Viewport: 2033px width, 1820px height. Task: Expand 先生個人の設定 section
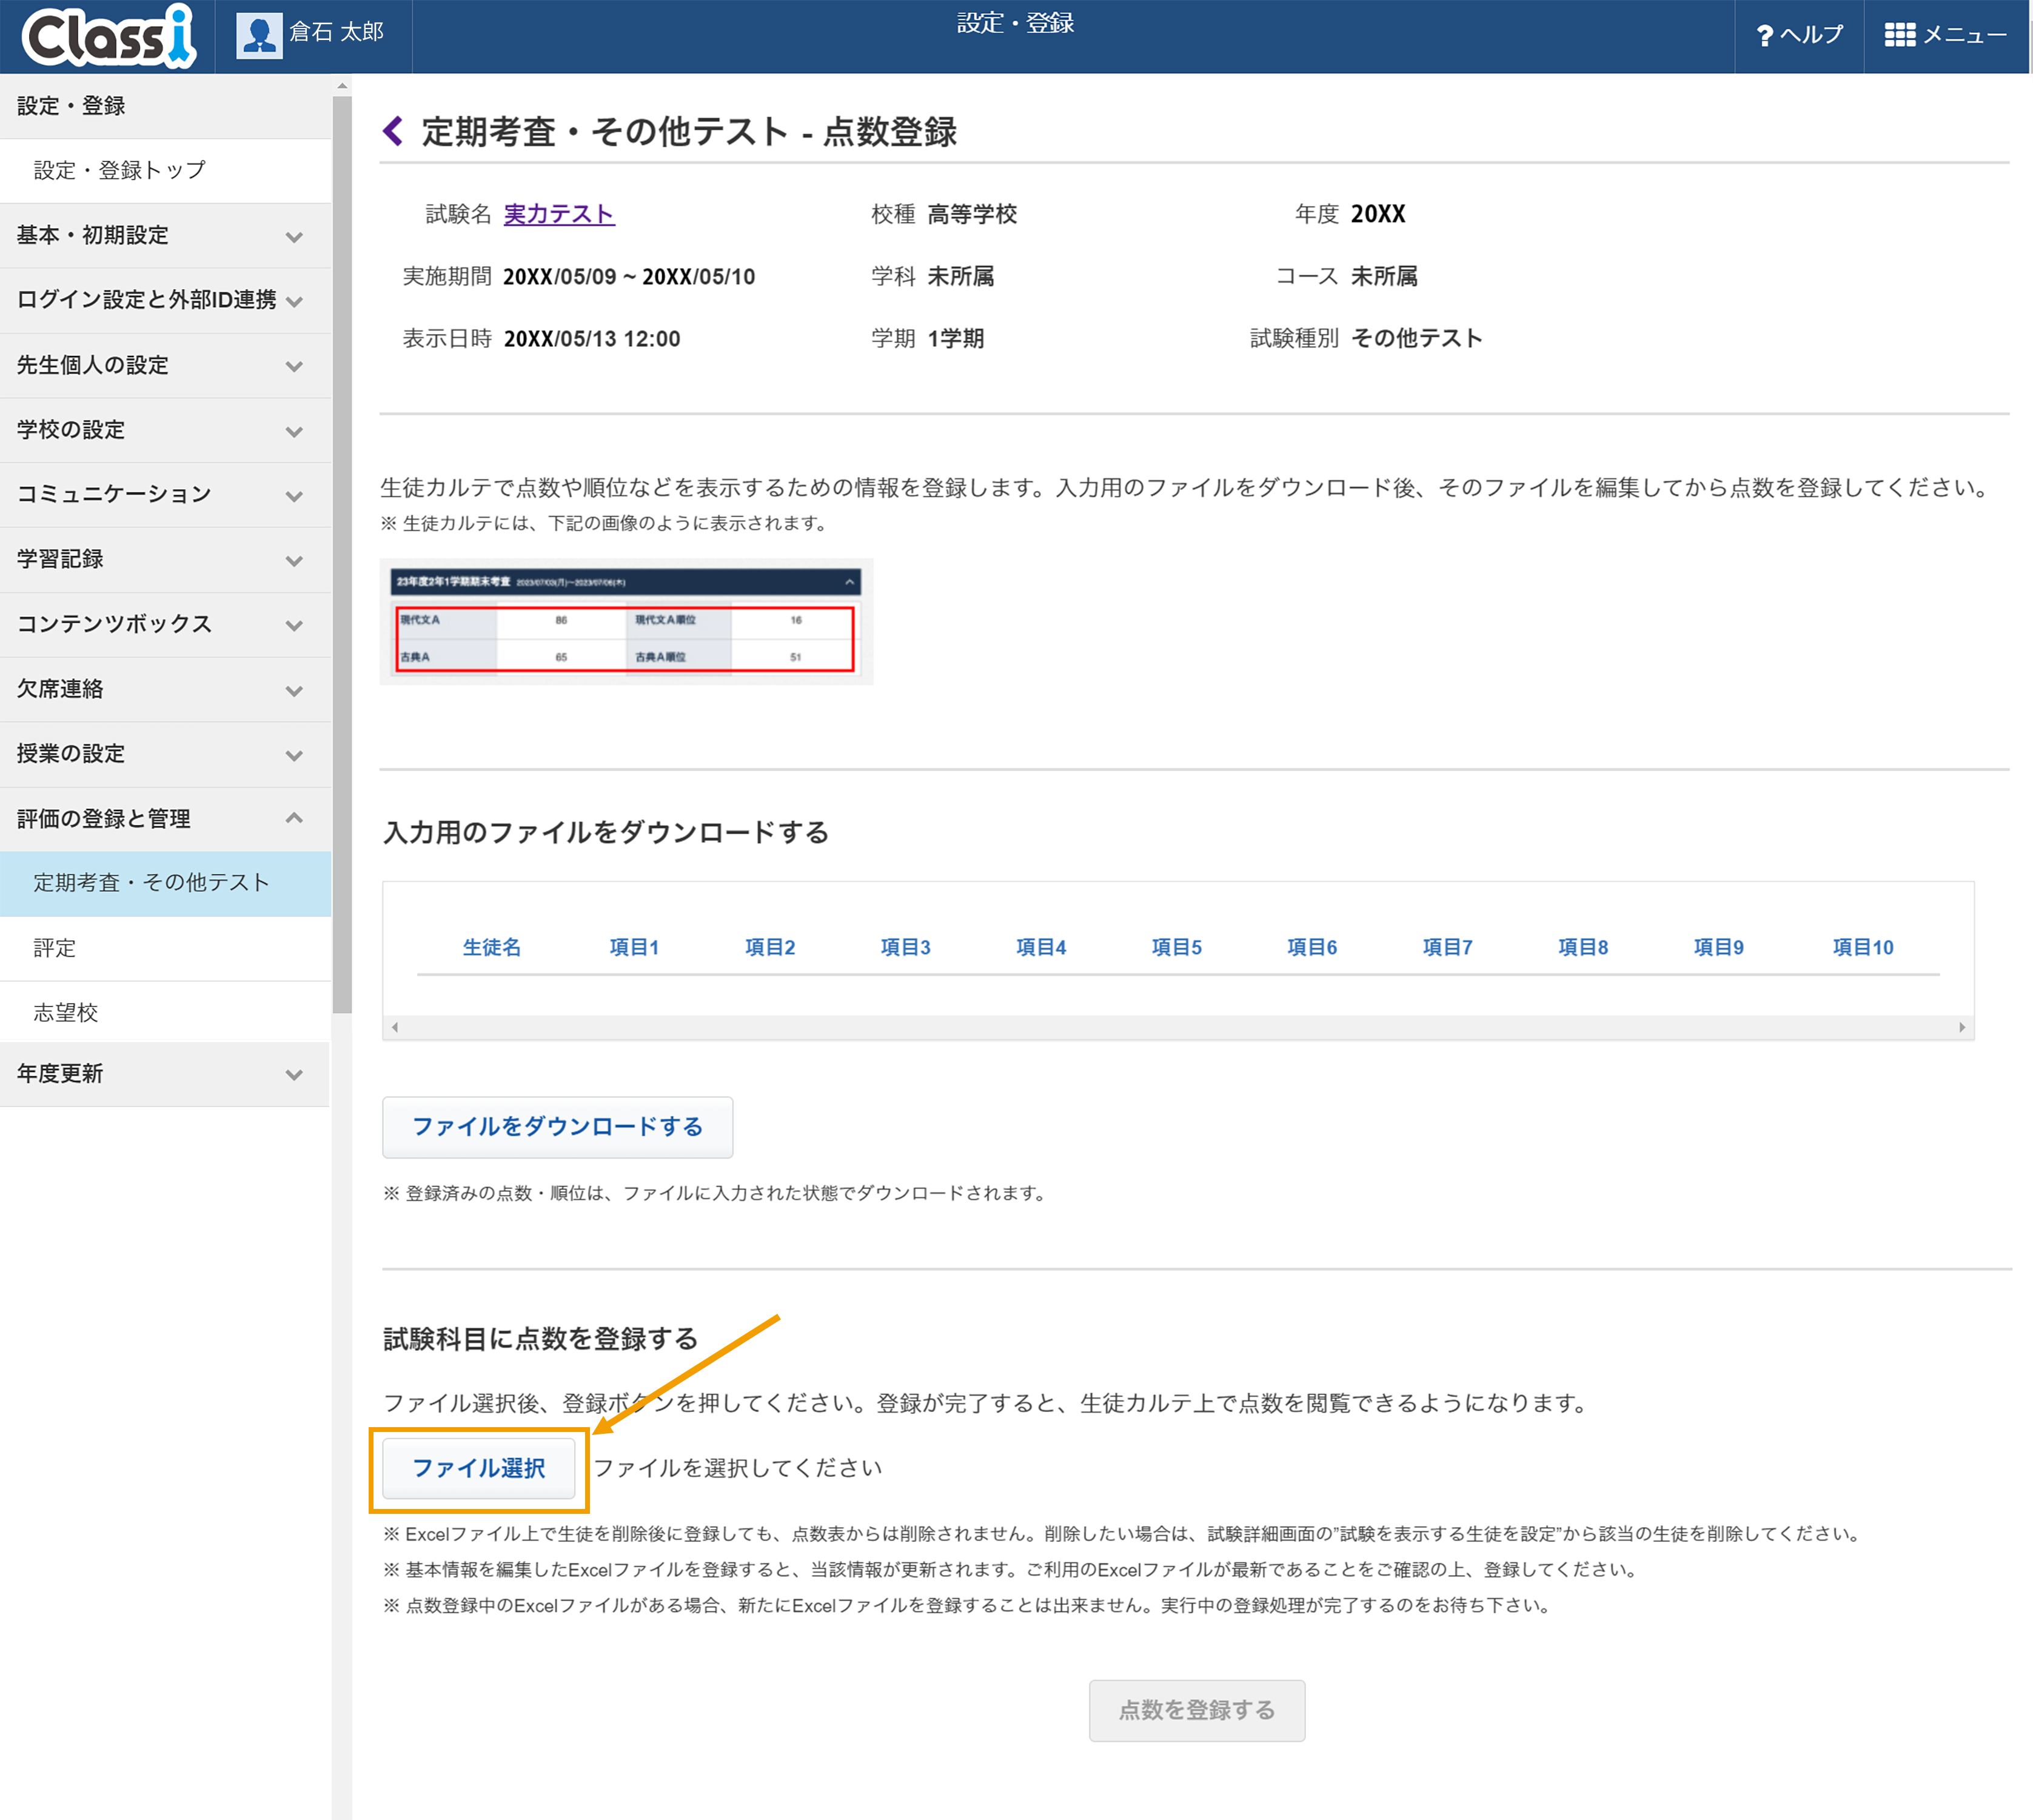[x=165, y=365]
